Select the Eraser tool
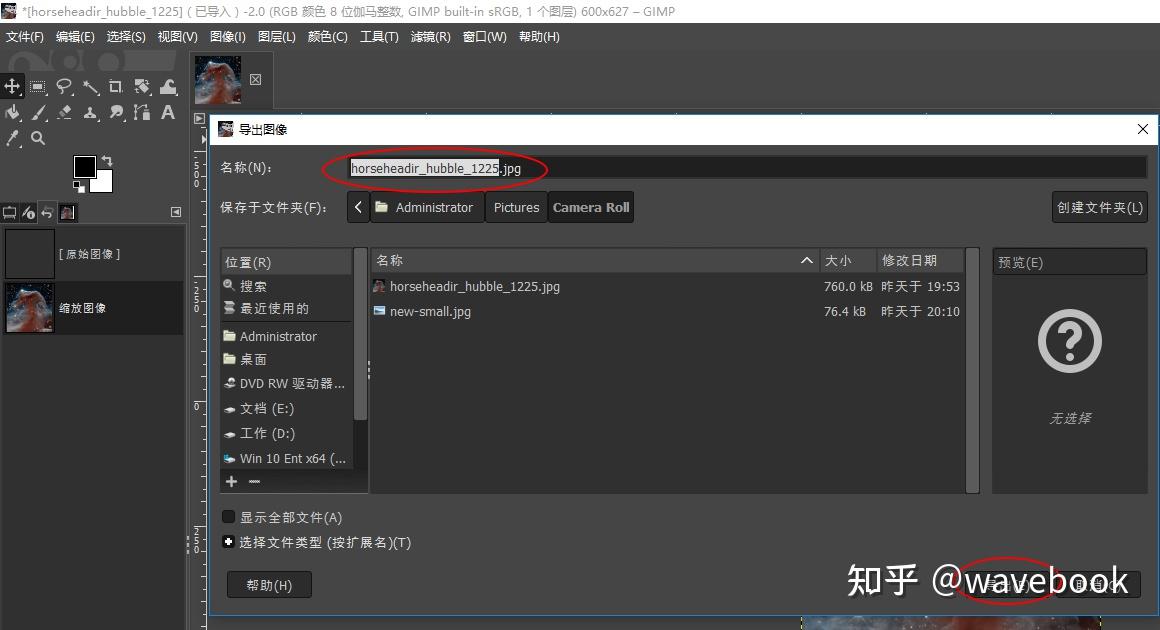Screen dimensions: 1160x630 coord(63,113)
